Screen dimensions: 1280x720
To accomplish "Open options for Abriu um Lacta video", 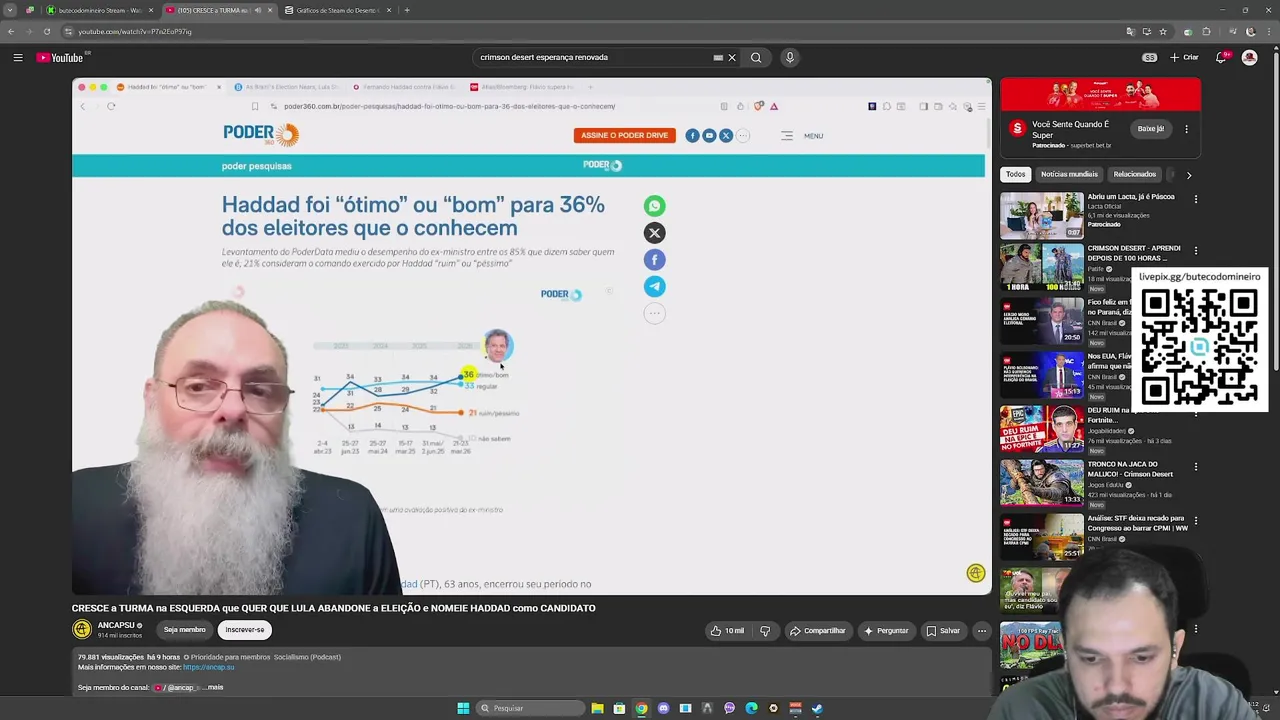I will (1195, 199).
